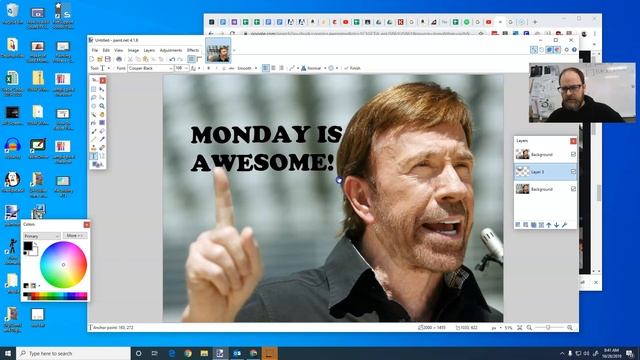Move layer up arrow in Layers panel
The width and height of the screenshot is (640, 360).
(549, 225)
